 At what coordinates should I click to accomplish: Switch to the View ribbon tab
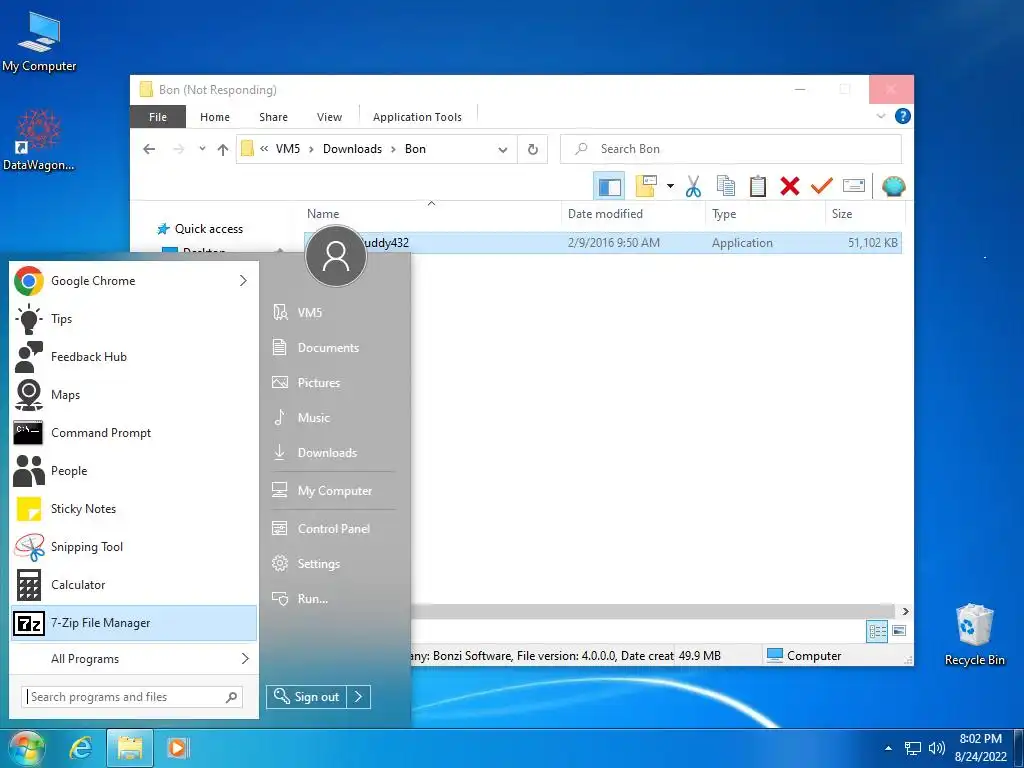pyautogui.click(x=329, y=117)
